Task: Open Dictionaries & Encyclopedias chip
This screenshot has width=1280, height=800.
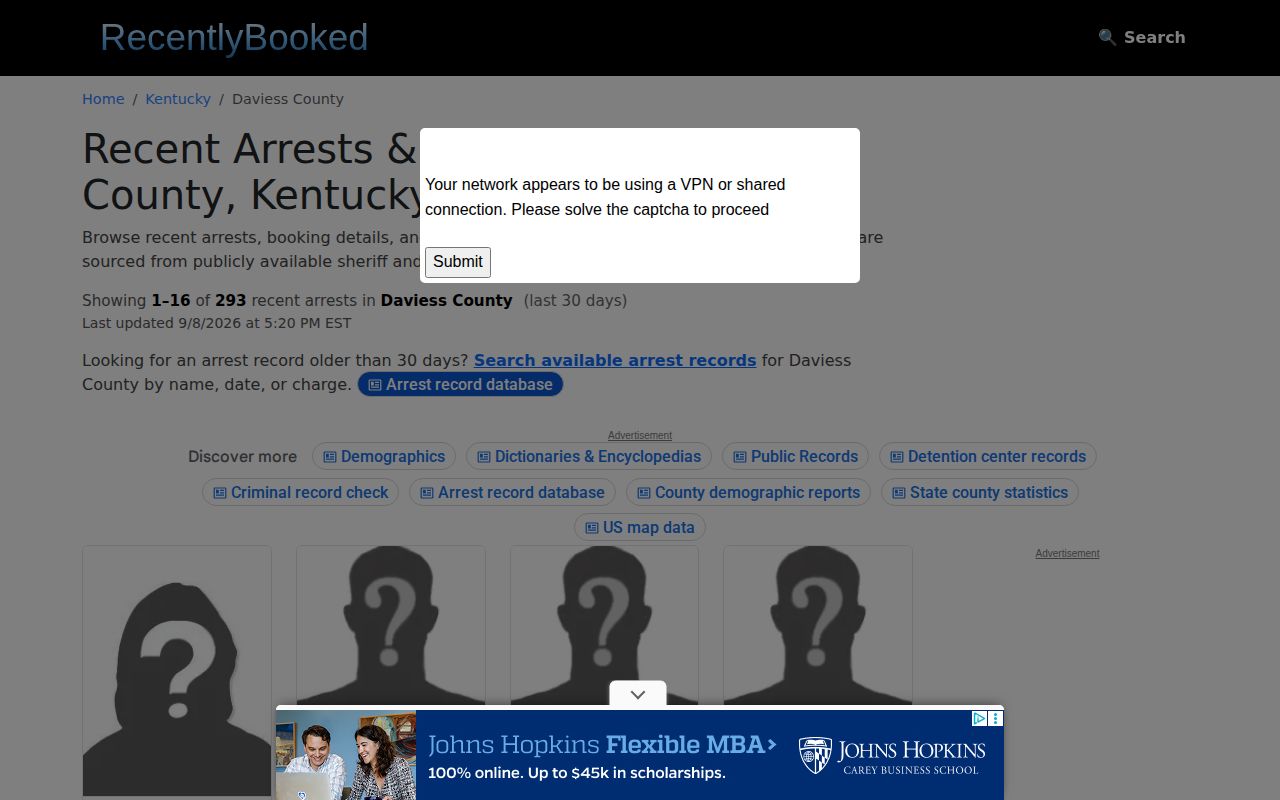Action: [x=589, y=456]
